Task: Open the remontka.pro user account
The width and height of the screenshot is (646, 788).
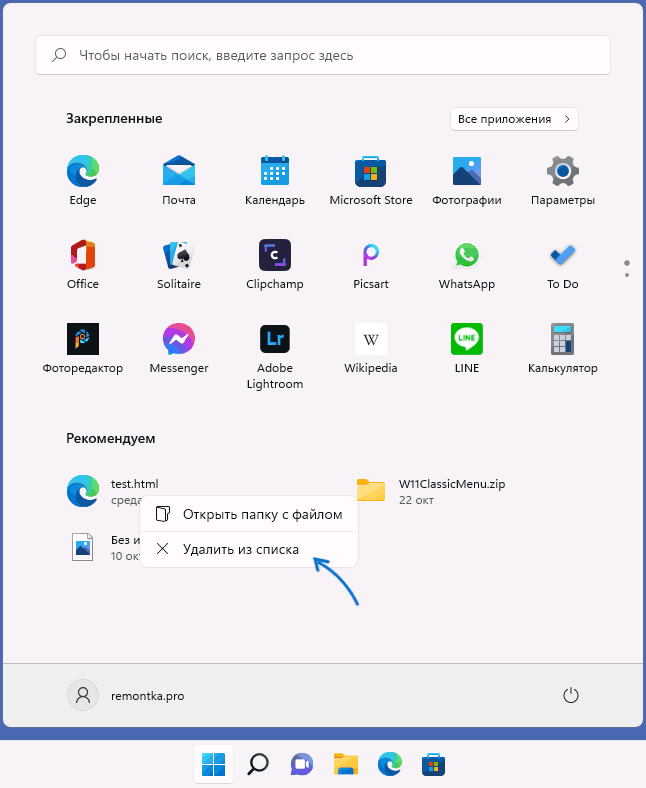Action: tap(126, 696)
